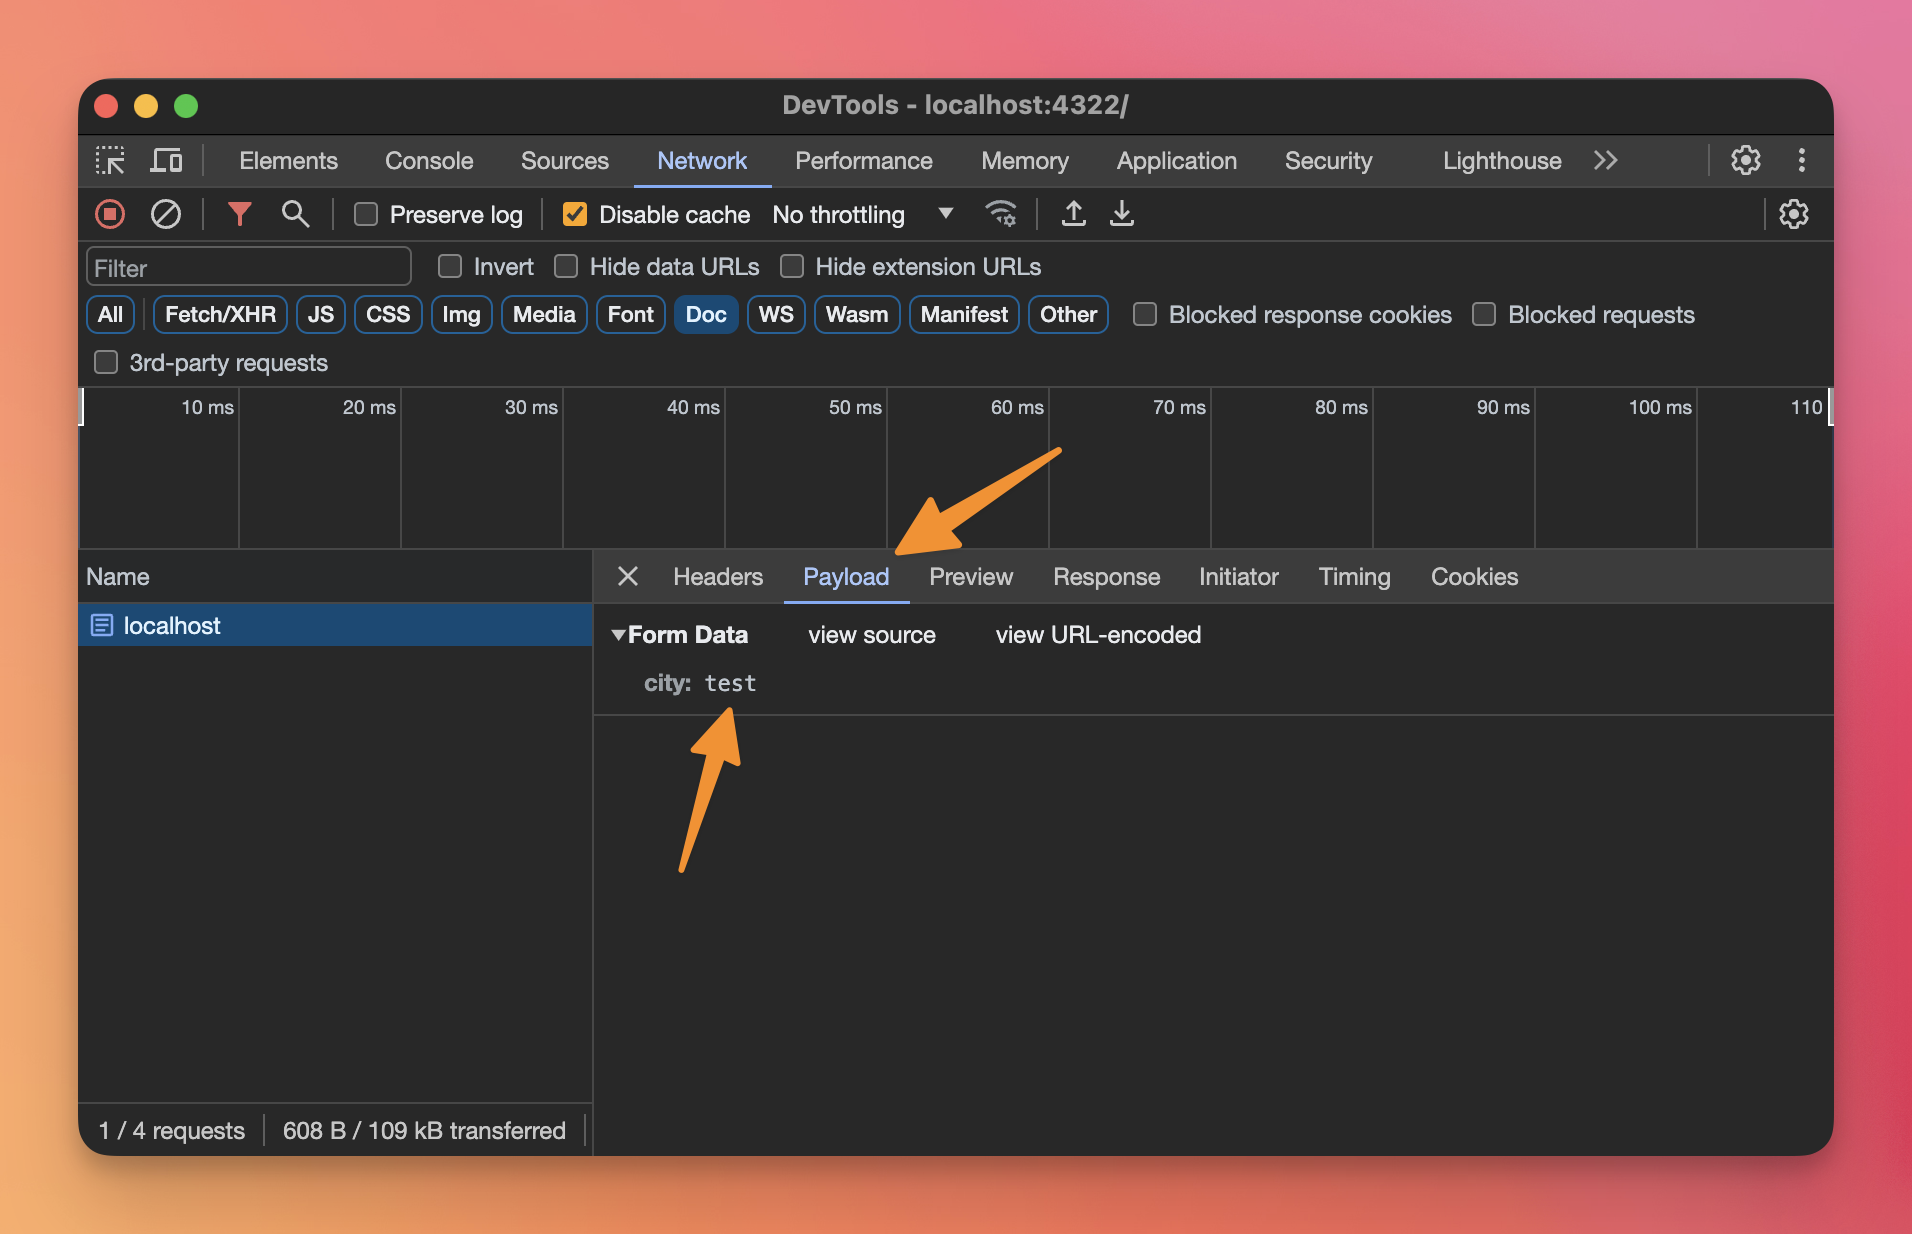Select the Fetch/XHR filter button

click(x=220, y=315)
